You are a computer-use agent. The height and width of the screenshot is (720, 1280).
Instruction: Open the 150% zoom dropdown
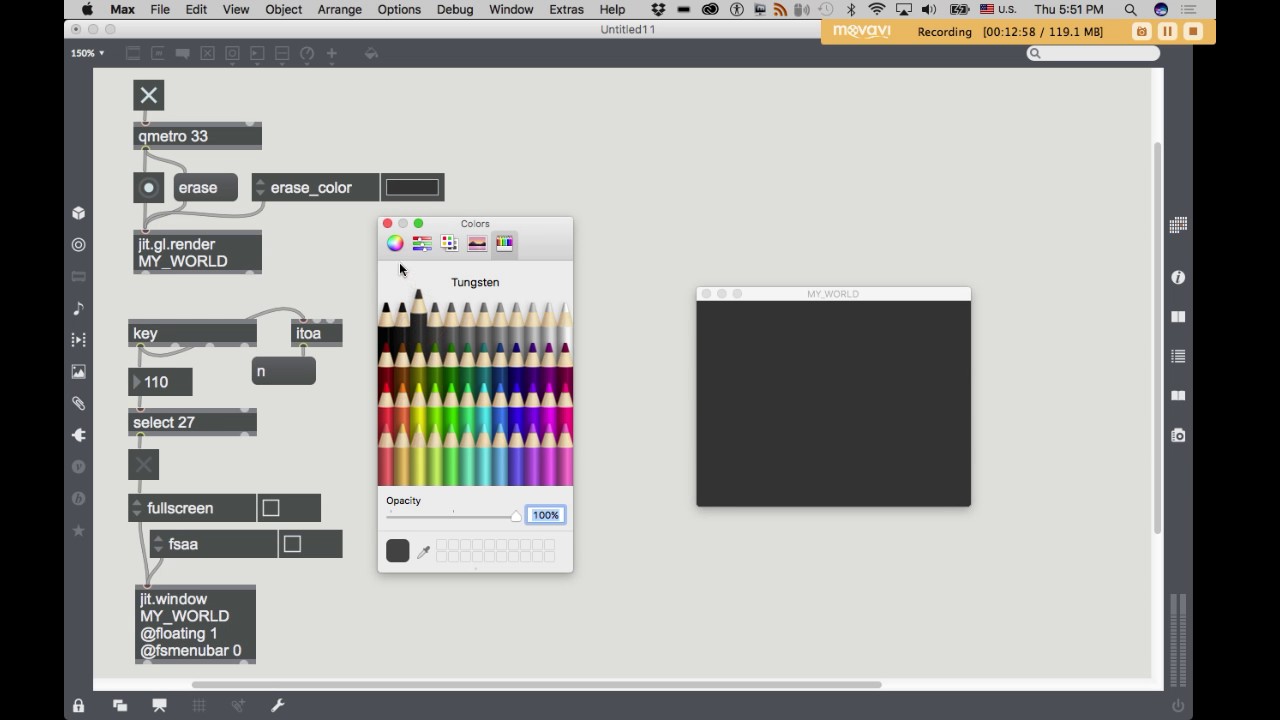coord(87,53)
